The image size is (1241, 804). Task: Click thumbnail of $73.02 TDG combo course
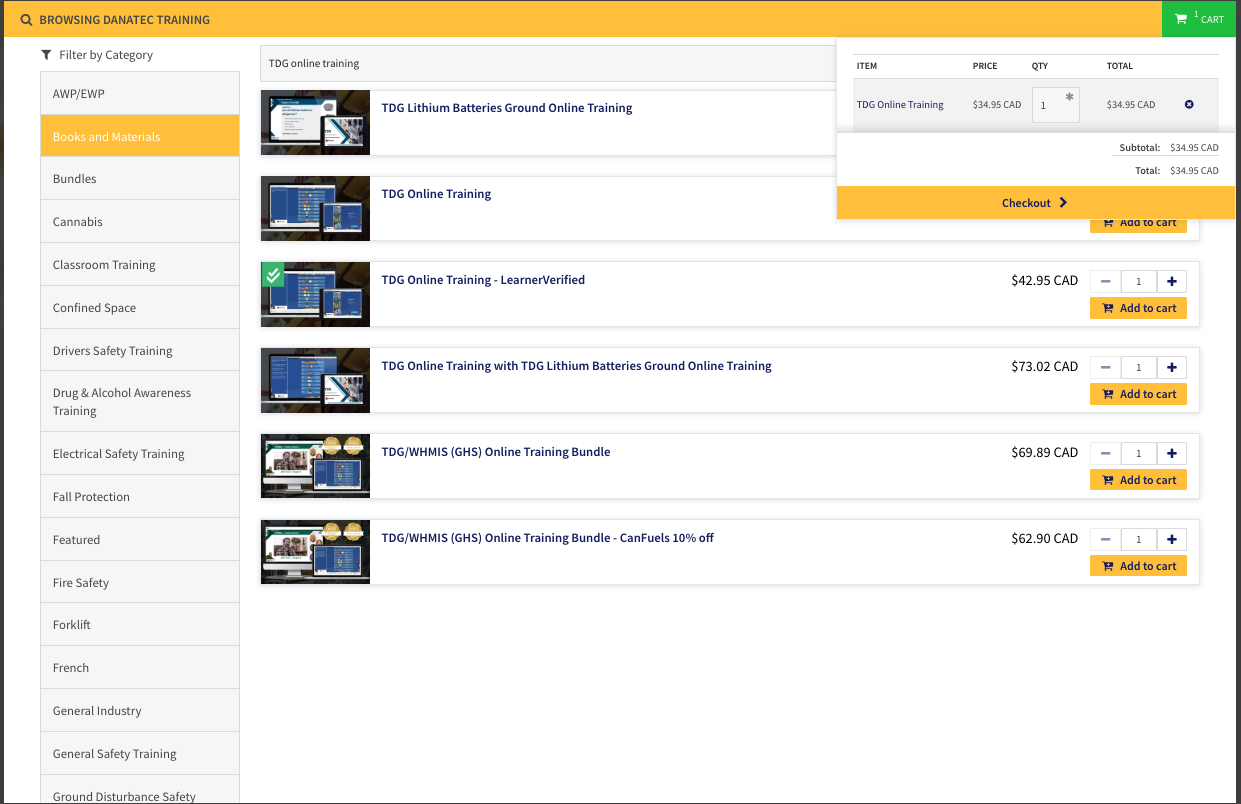(315, 381)
